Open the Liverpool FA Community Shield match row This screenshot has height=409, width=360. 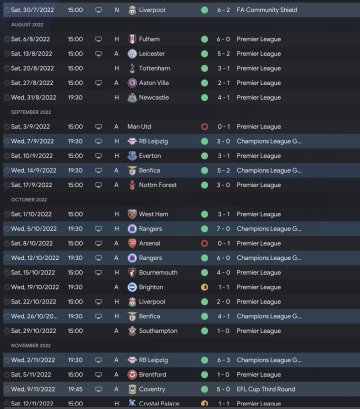[x=182, y=10]
